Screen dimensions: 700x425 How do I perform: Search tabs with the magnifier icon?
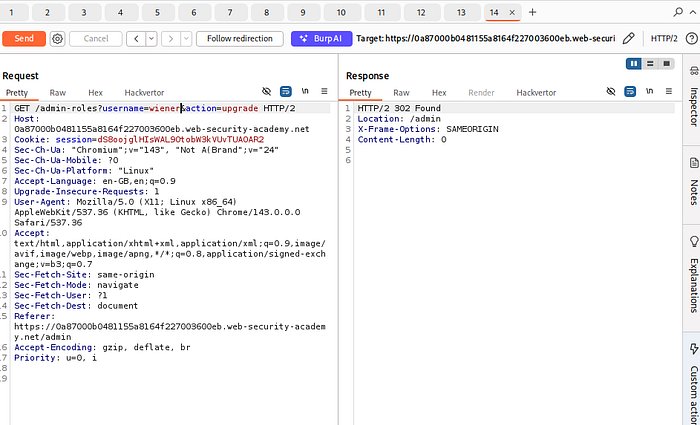point(678,12)
